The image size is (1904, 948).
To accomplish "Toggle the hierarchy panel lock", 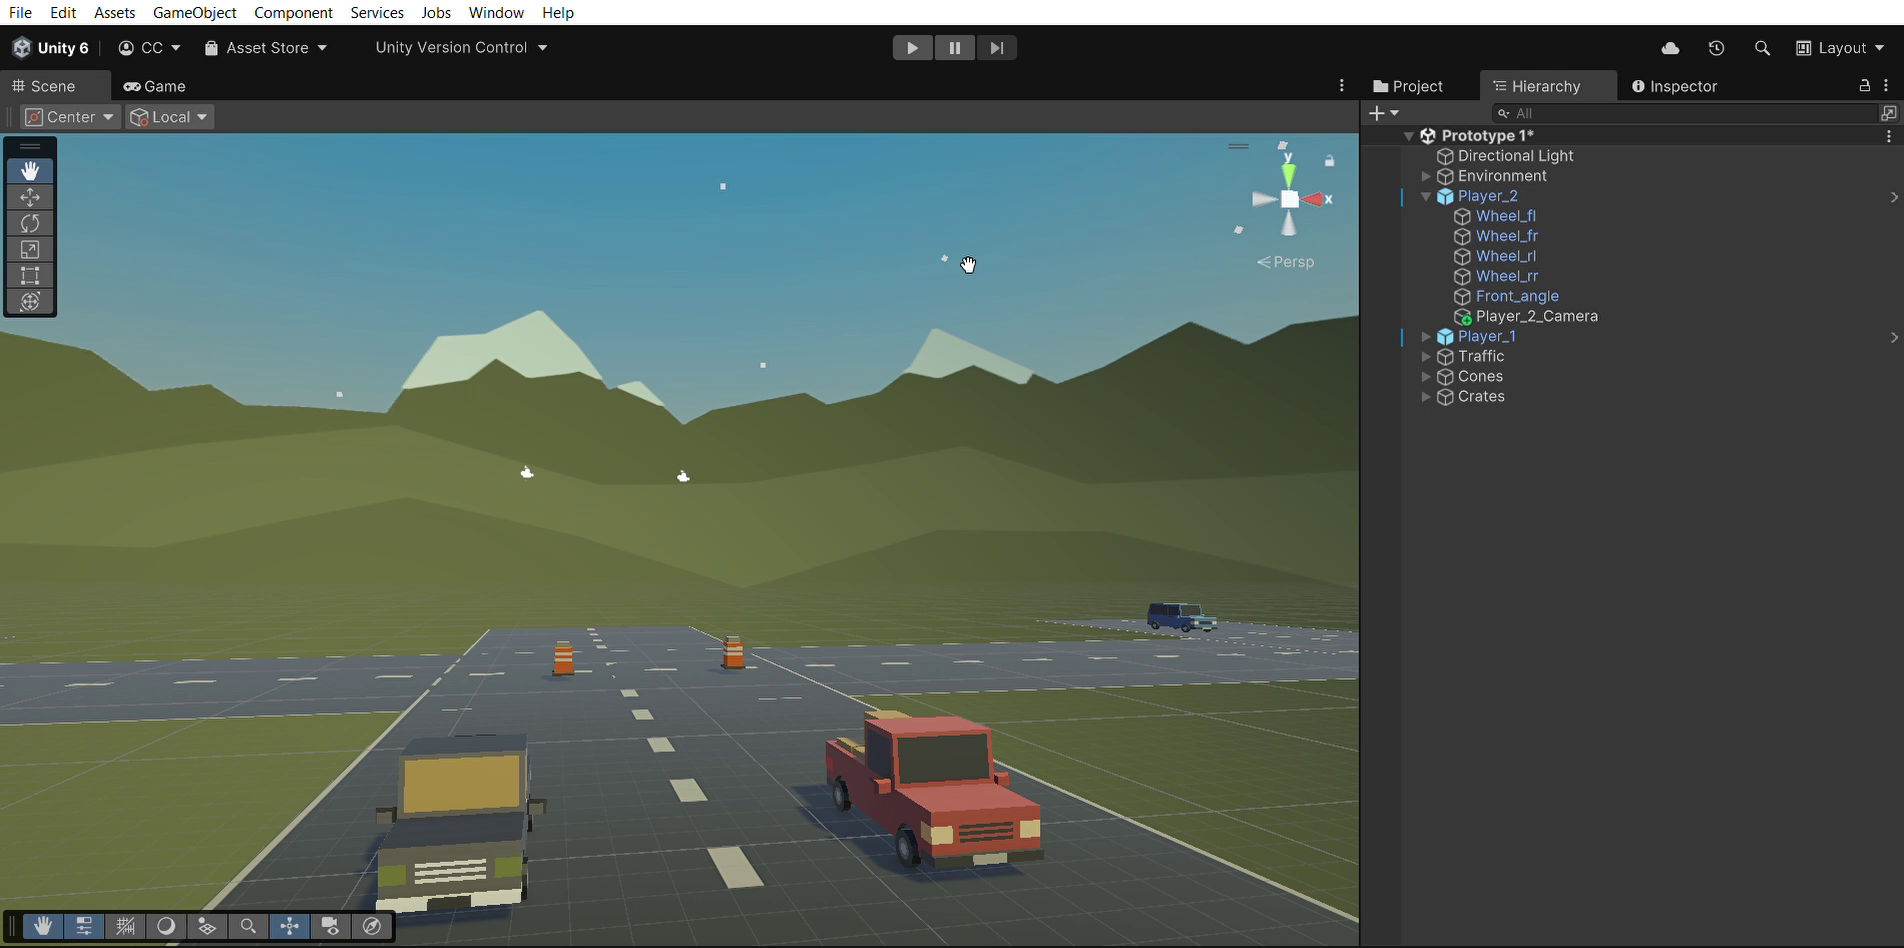I will [1864, 86].
